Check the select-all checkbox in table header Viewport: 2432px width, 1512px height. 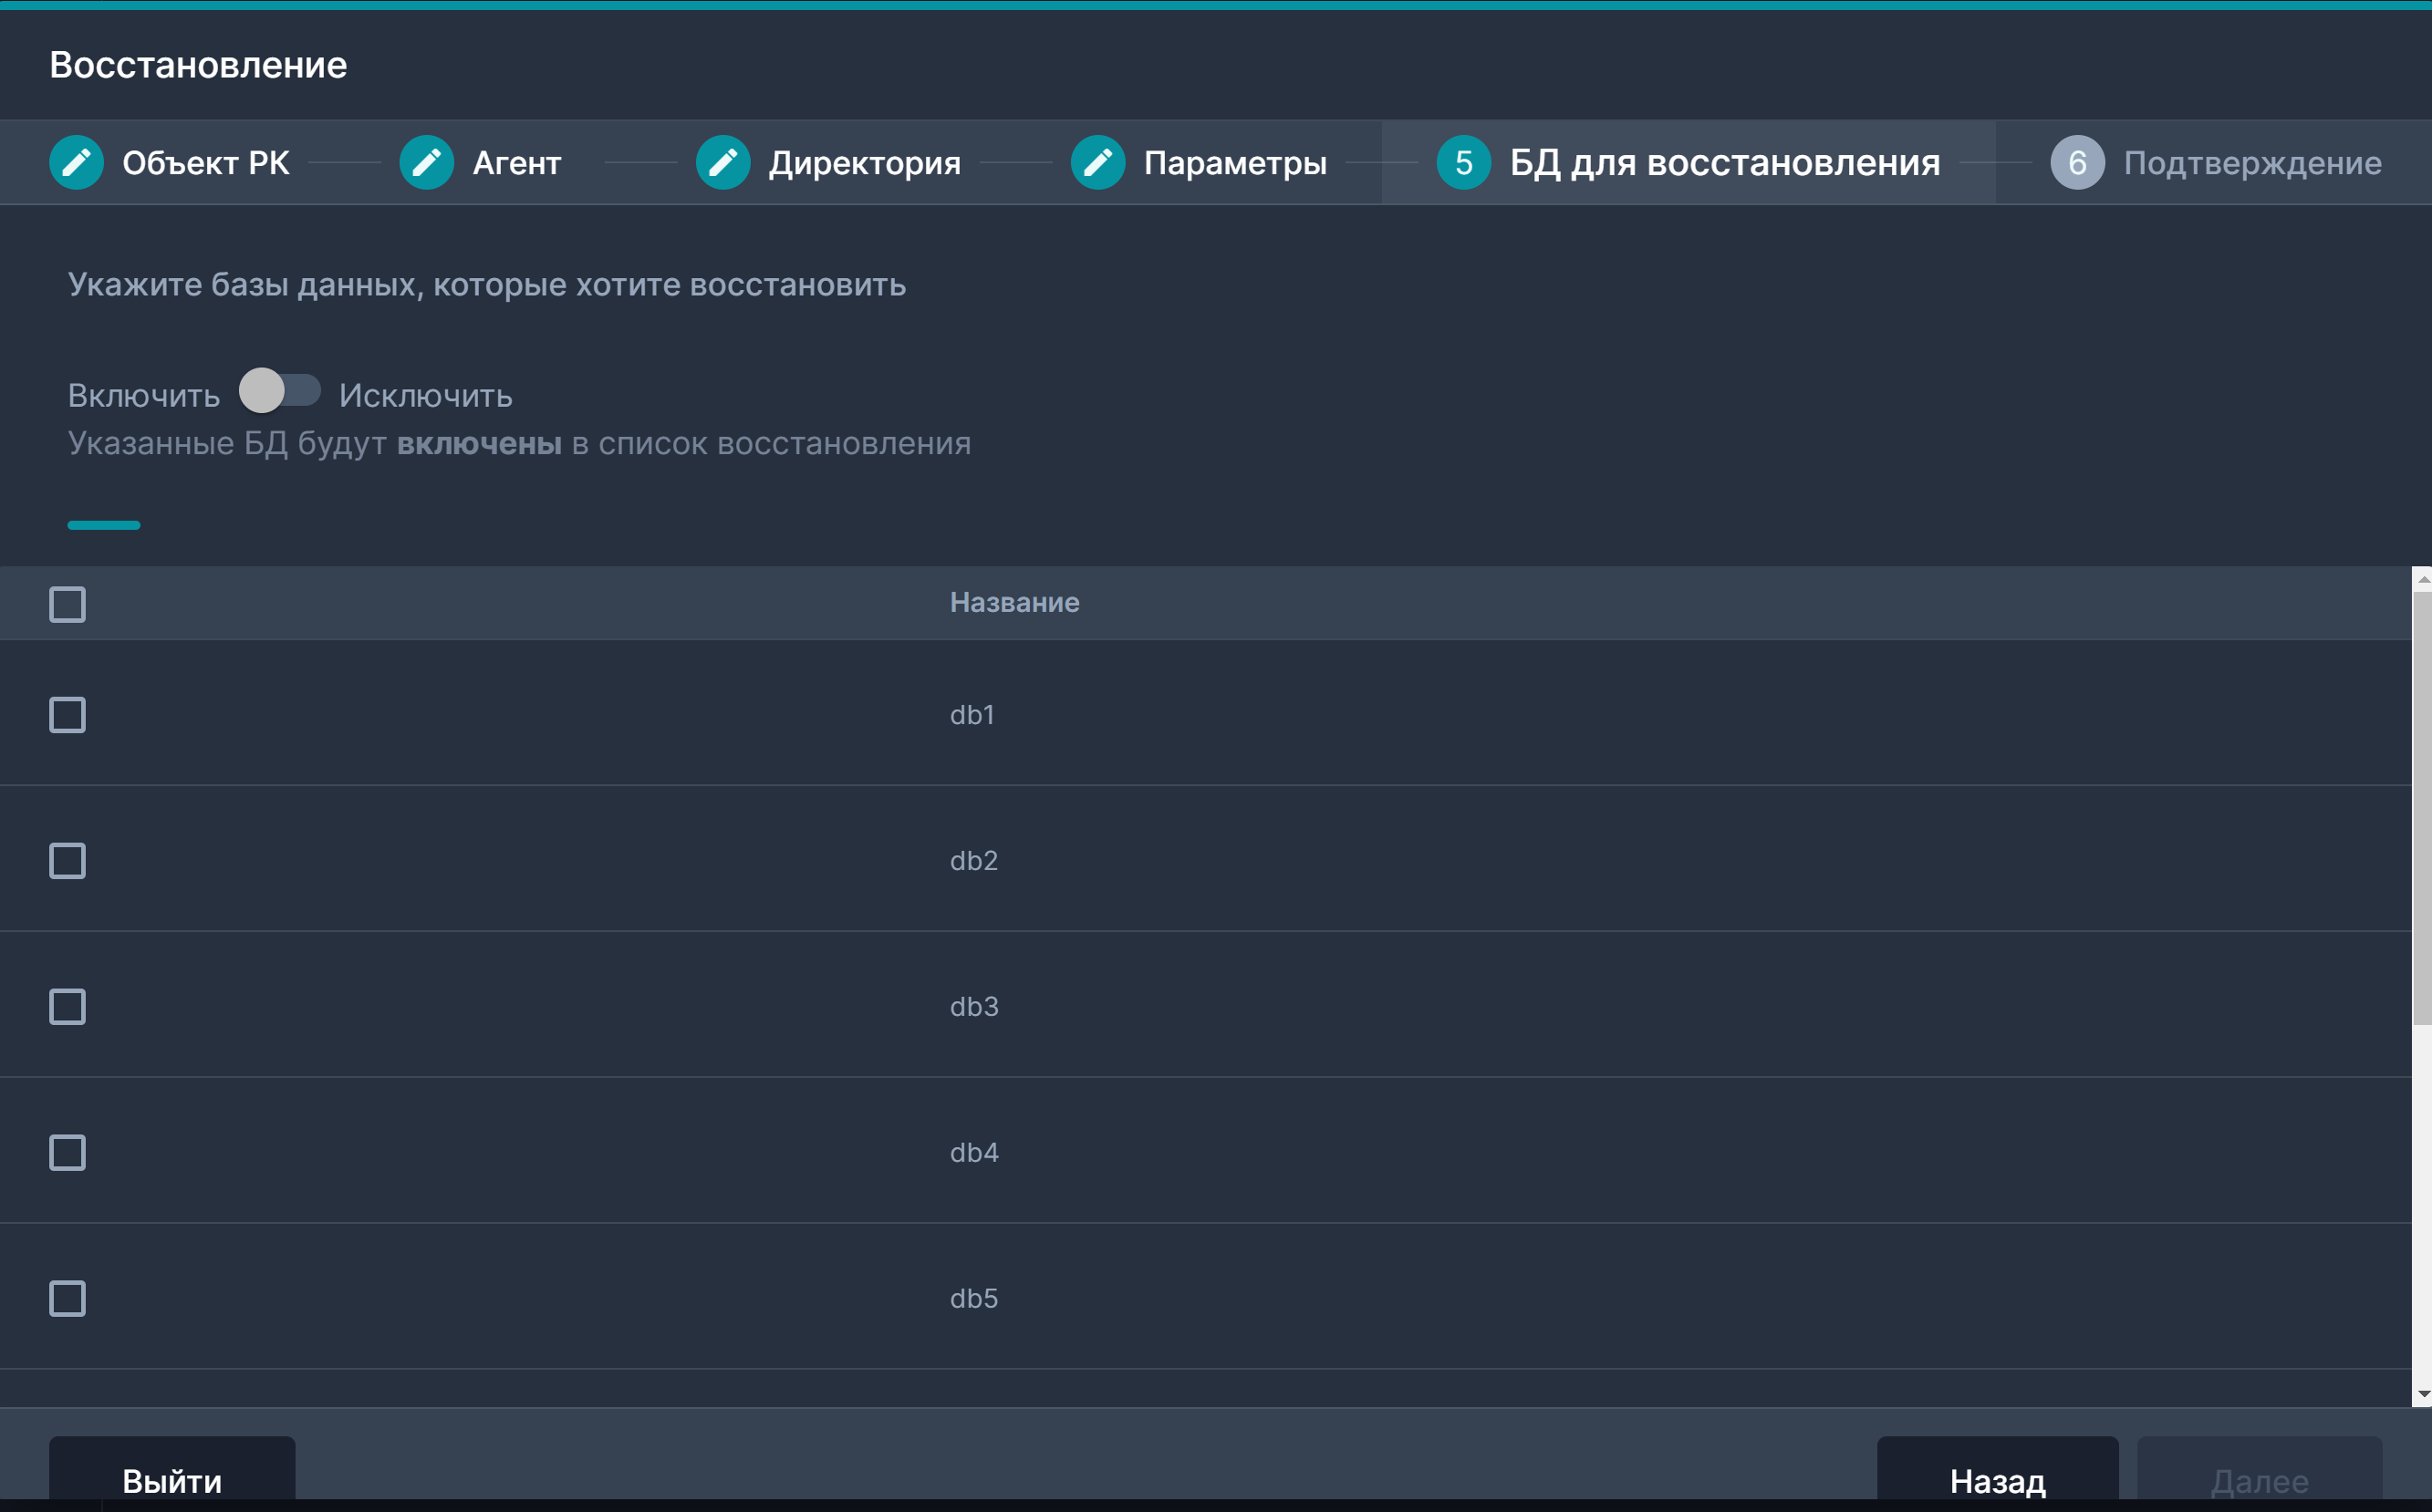[67, 604]
